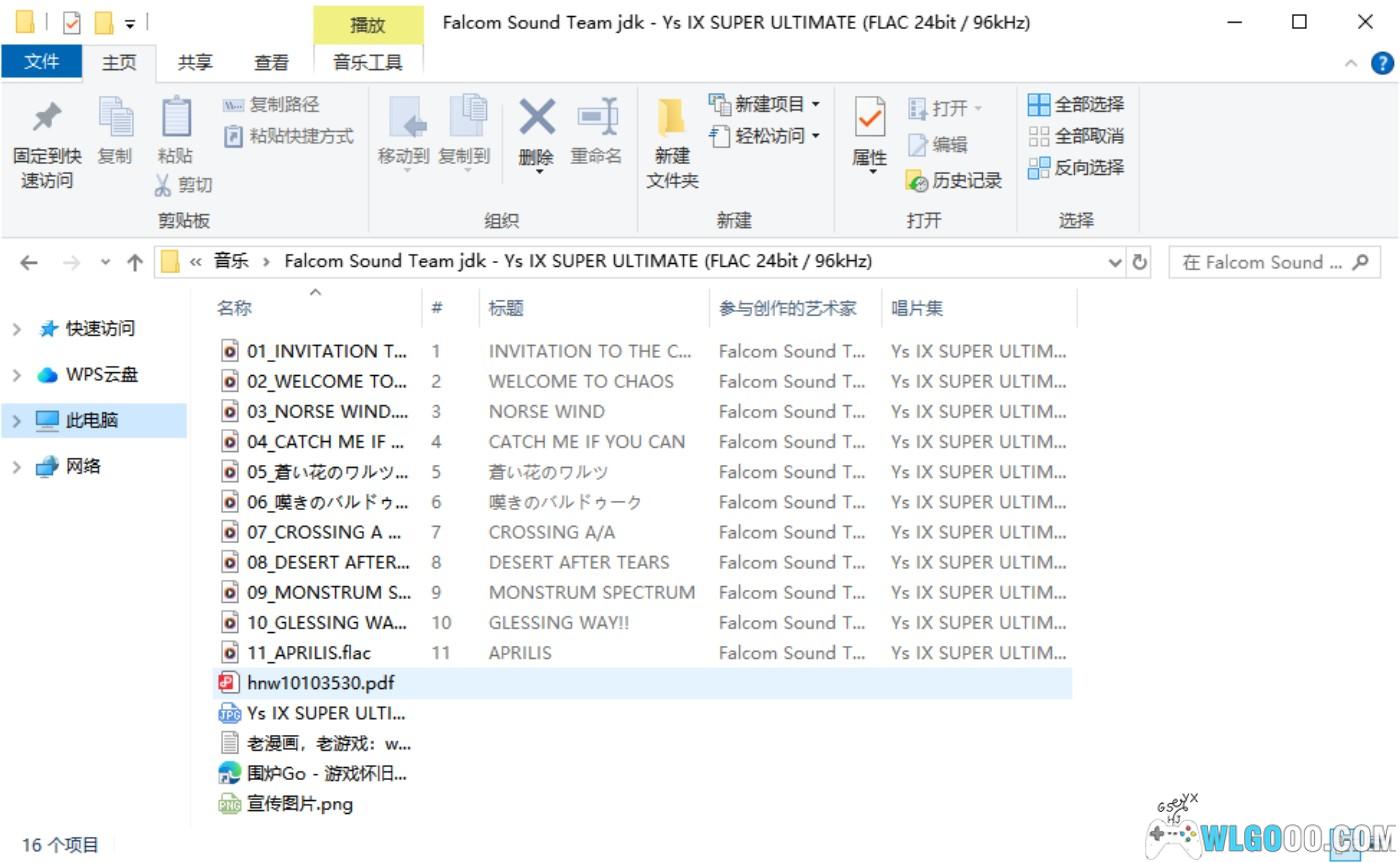
Task: Expand the WPS cloud drive node
Action: coord(16,375)
